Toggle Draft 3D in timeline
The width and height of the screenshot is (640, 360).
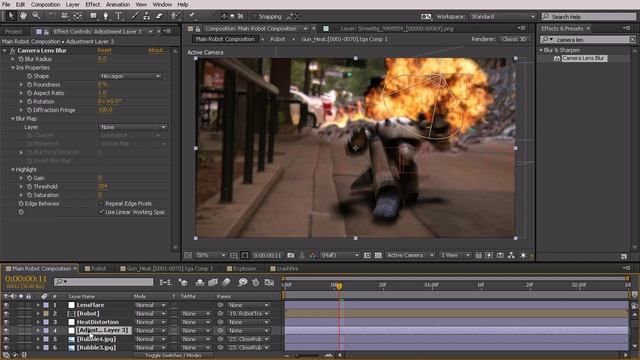pos(182,282)
